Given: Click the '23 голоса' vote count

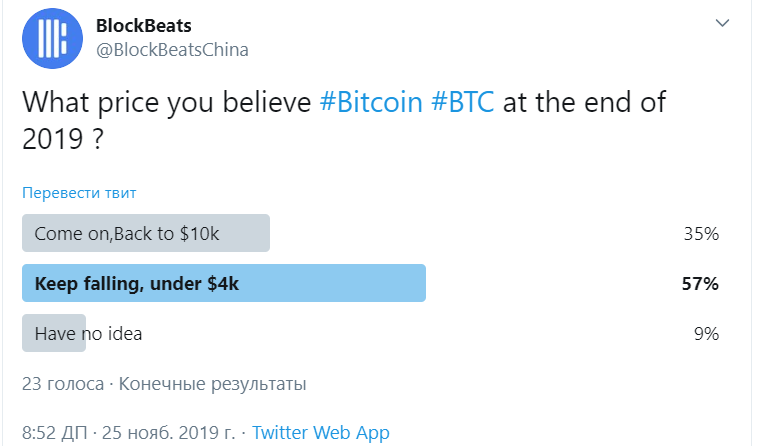Looking at the screenshot, I should [63, 383].
